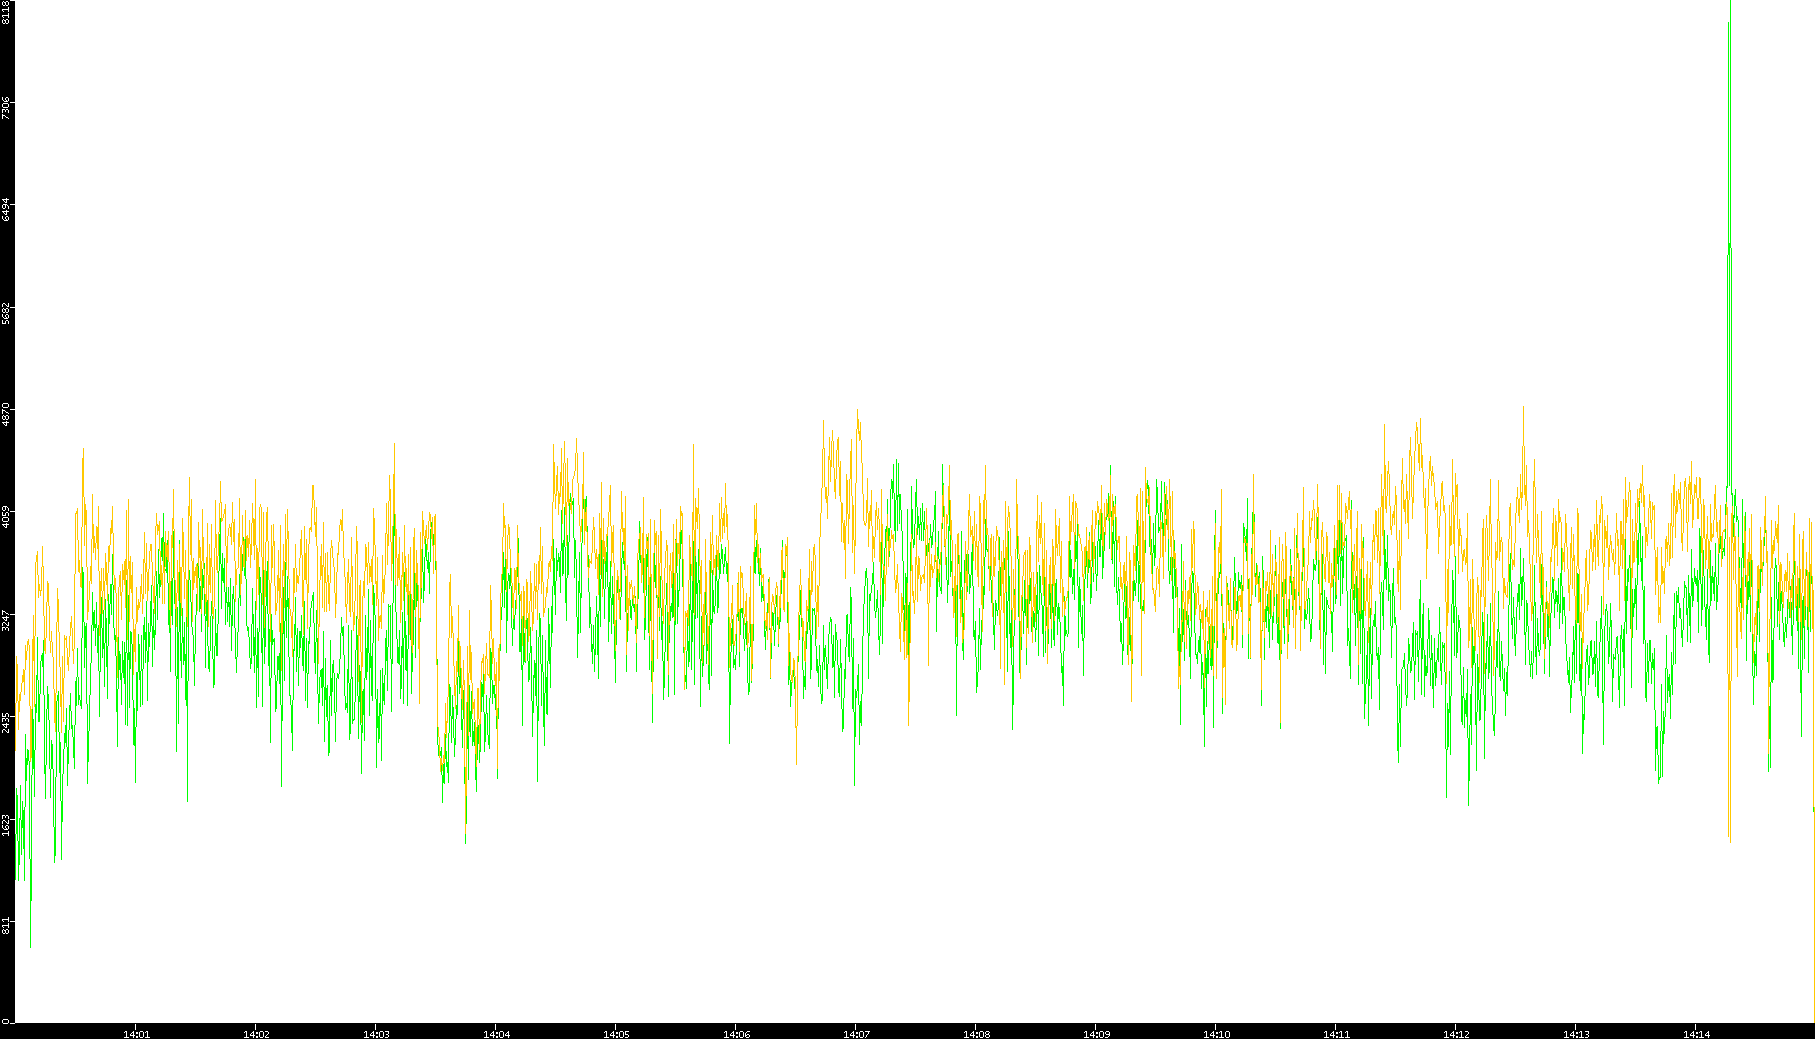Viewport: 1815px width, 1039px height.
Task: Click the 14:10 time label
Action: tap(1216, 1033)
